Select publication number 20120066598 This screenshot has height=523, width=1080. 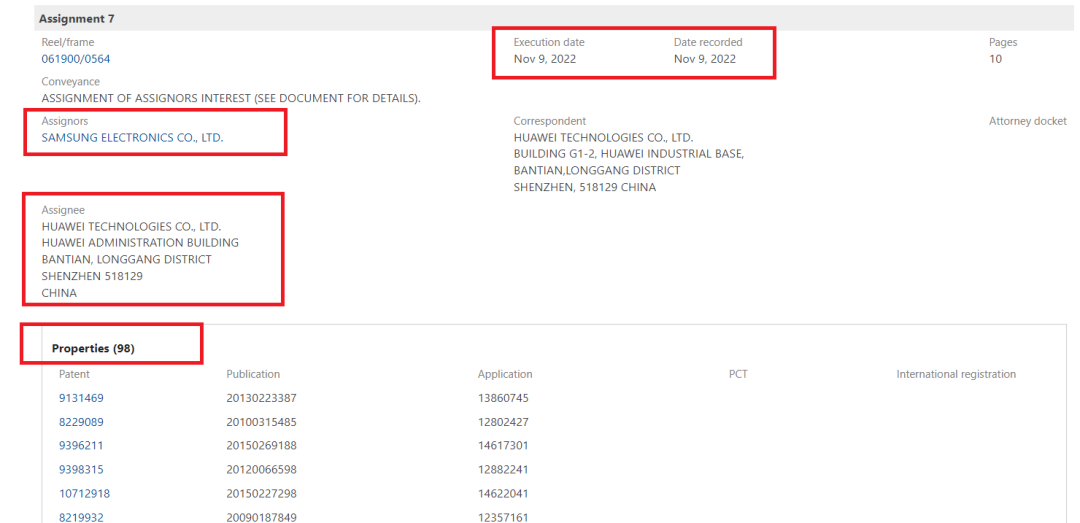261,470
